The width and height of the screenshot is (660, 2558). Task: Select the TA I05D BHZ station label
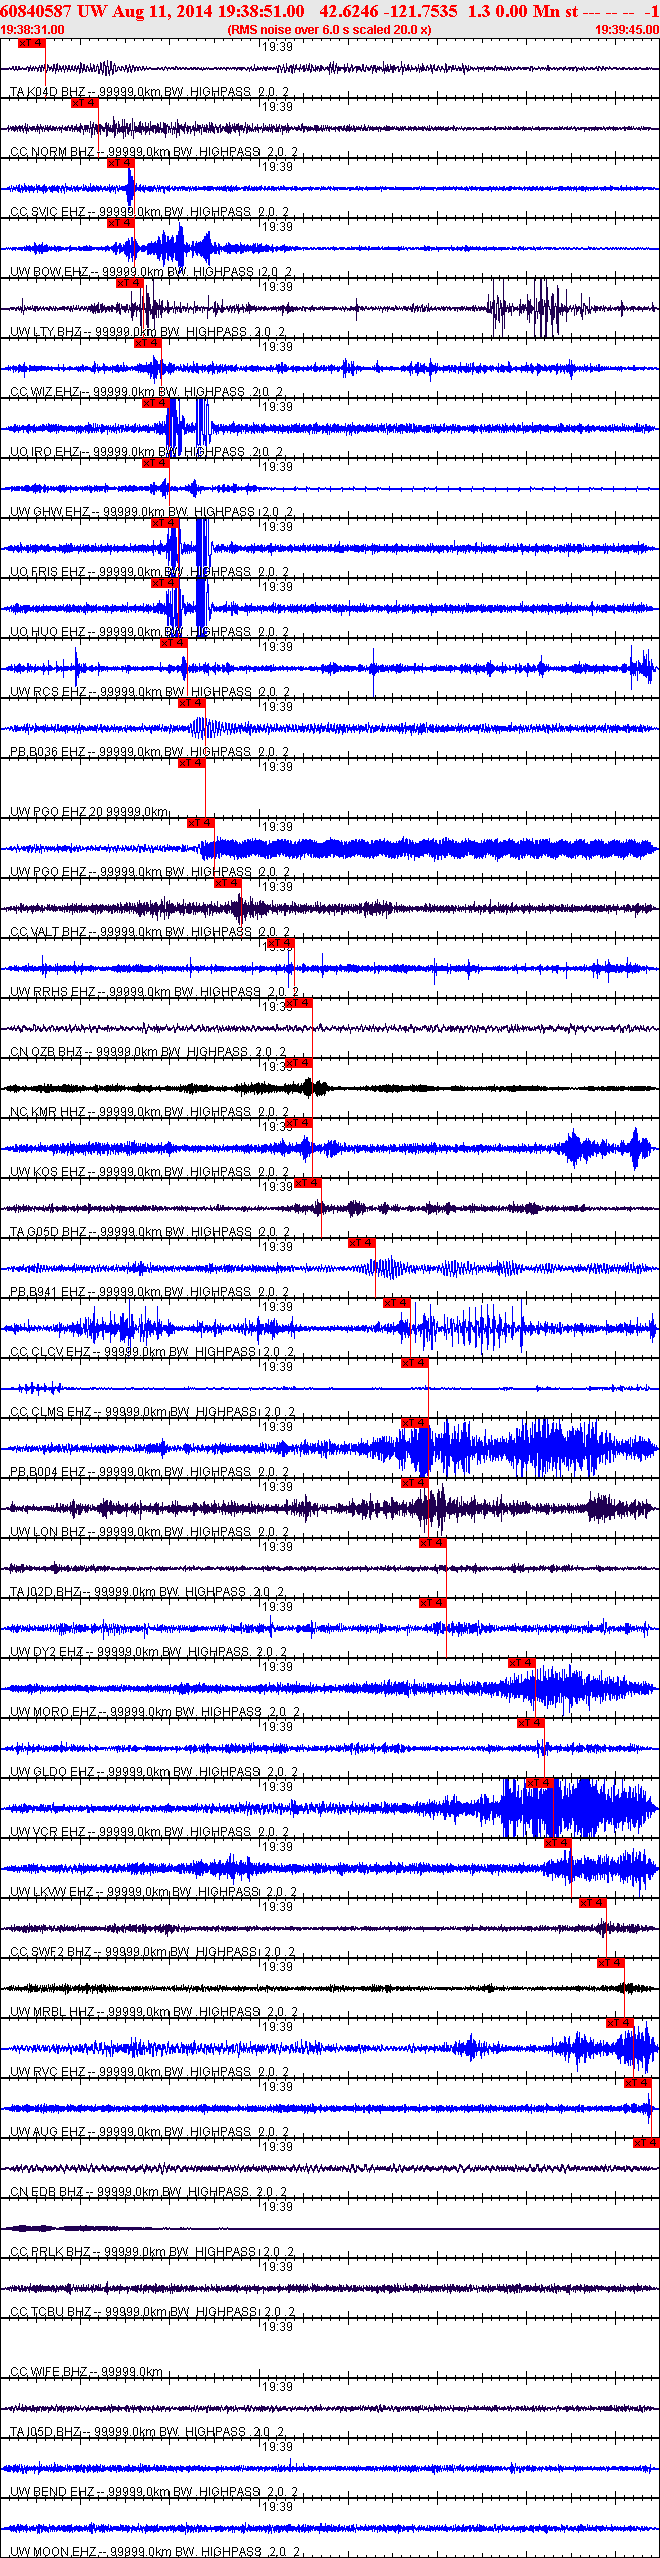147,2432
